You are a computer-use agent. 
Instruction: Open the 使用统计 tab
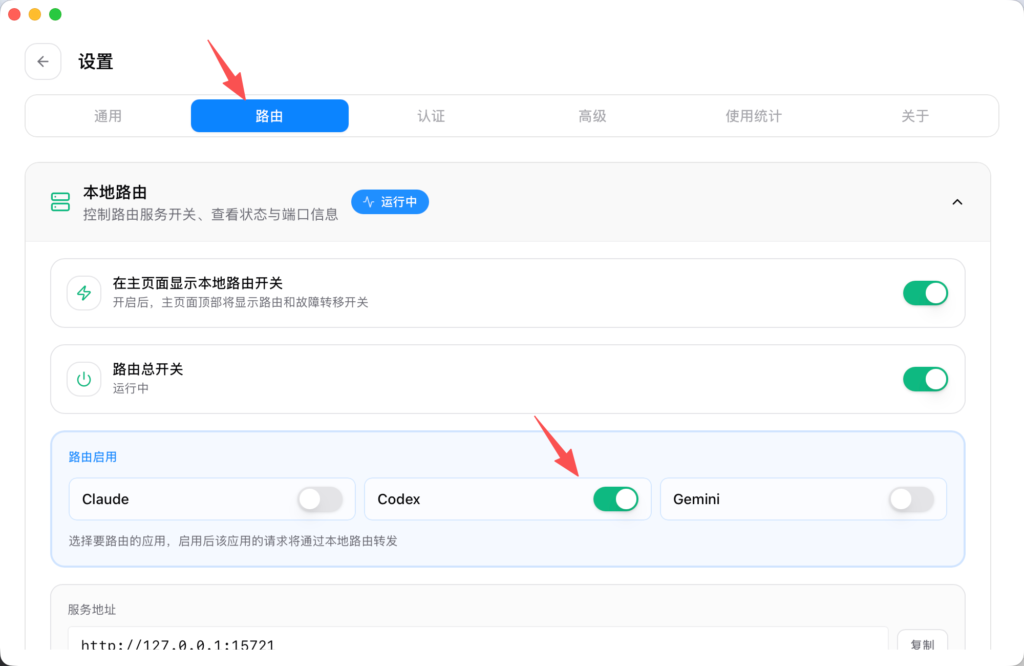[x=754, y=116]
